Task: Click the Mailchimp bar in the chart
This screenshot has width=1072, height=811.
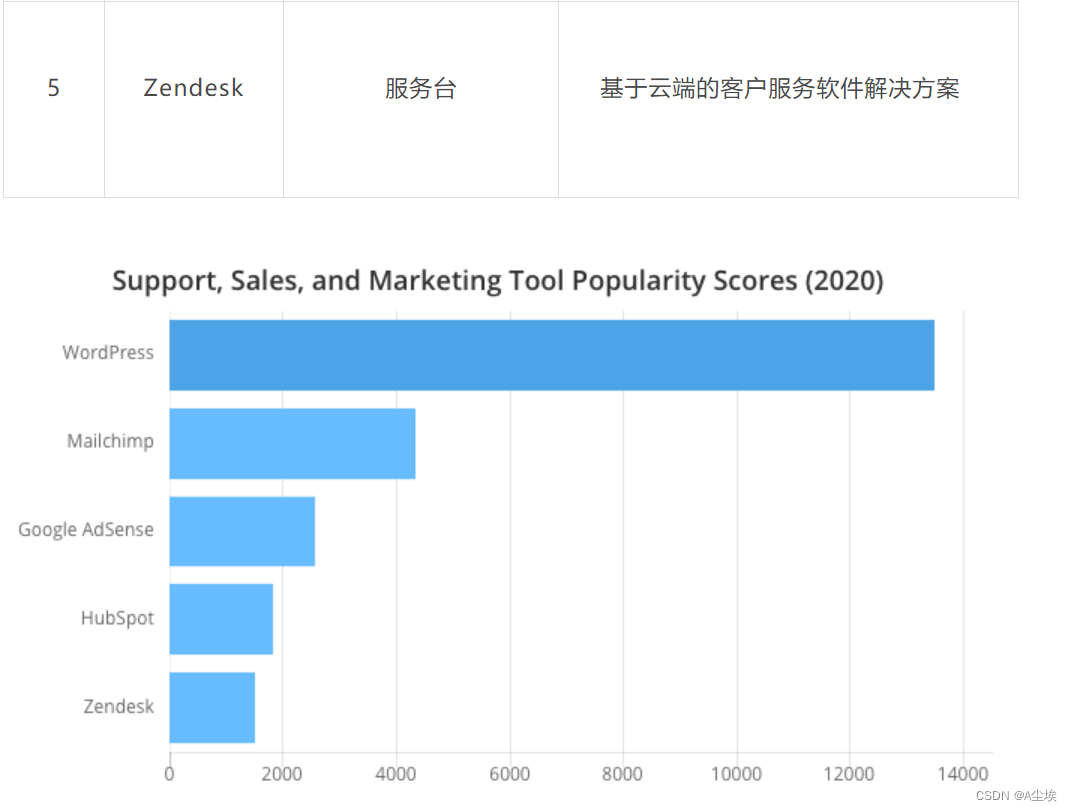Action: coord(293,443)
